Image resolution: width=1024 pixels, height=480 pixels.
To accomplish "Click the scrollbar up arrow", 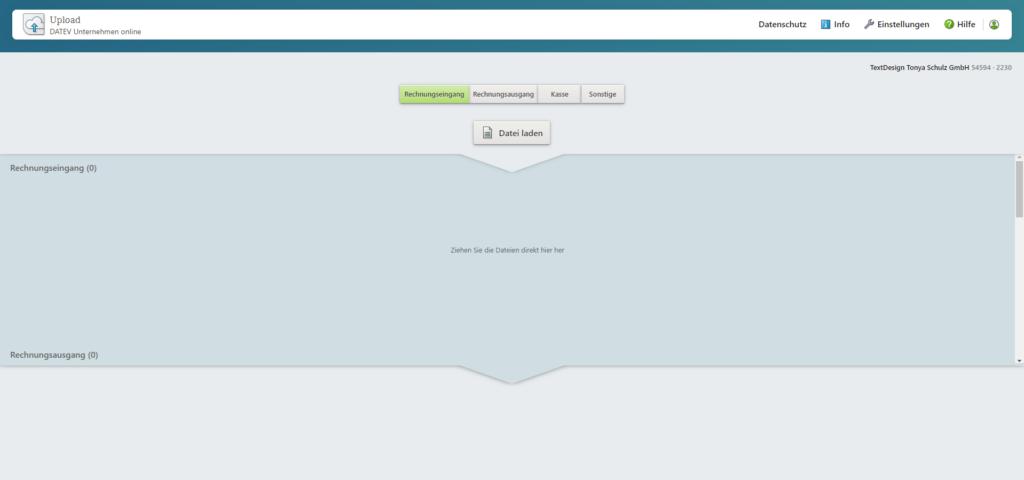I will [1019, 157].
